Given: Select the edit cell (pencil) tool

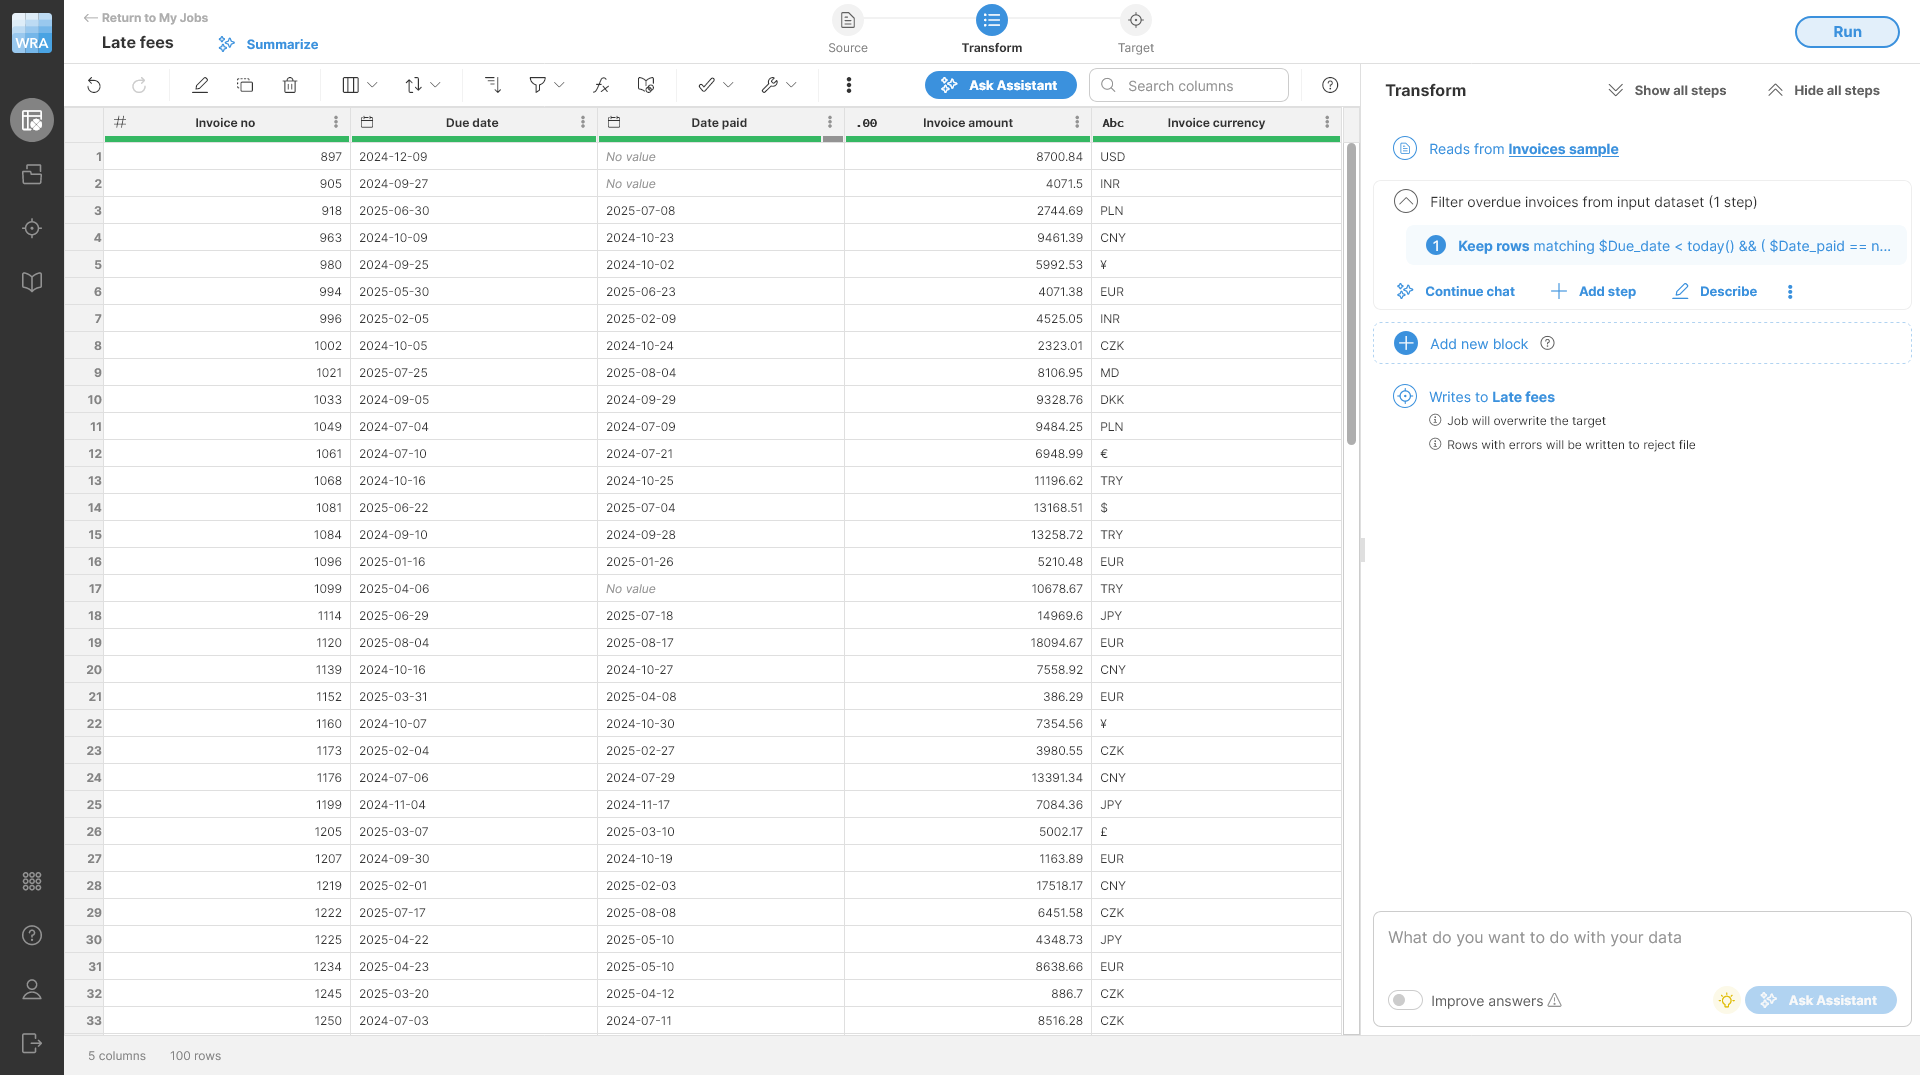Looking at the screenshot, I should [200, 85].
